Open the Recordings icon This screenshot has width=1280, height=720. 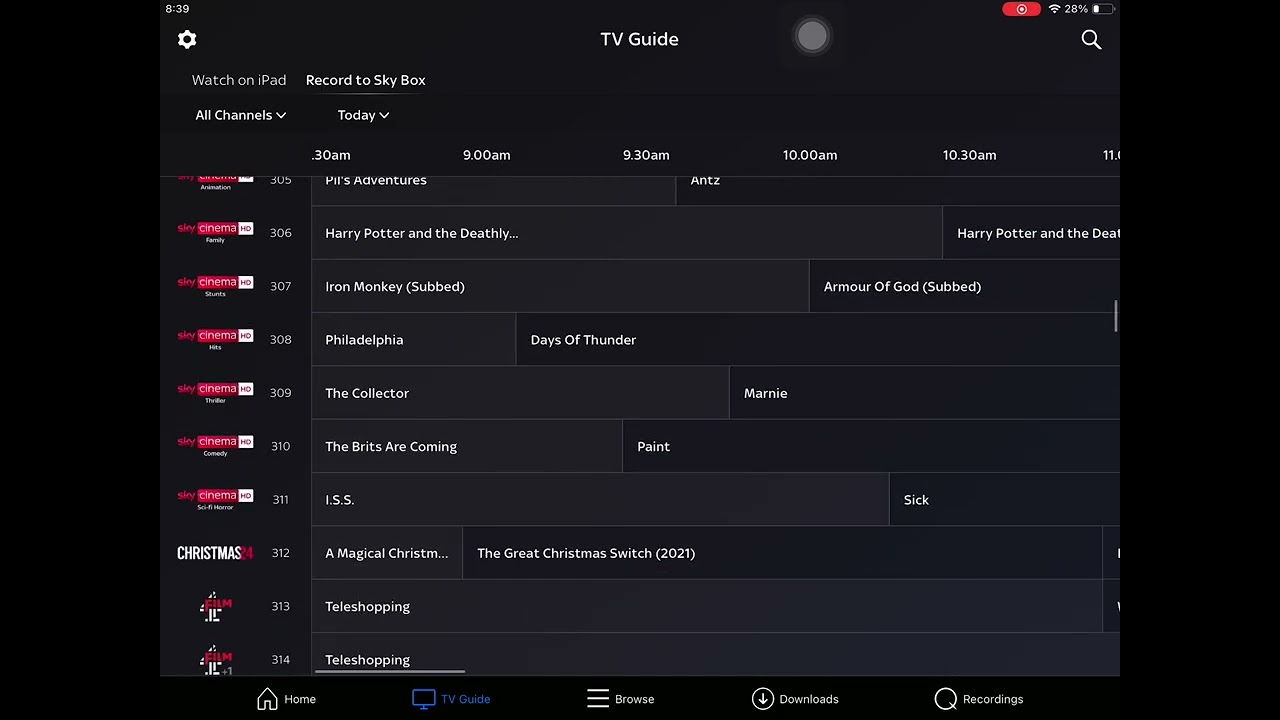[x=946, y=698]
